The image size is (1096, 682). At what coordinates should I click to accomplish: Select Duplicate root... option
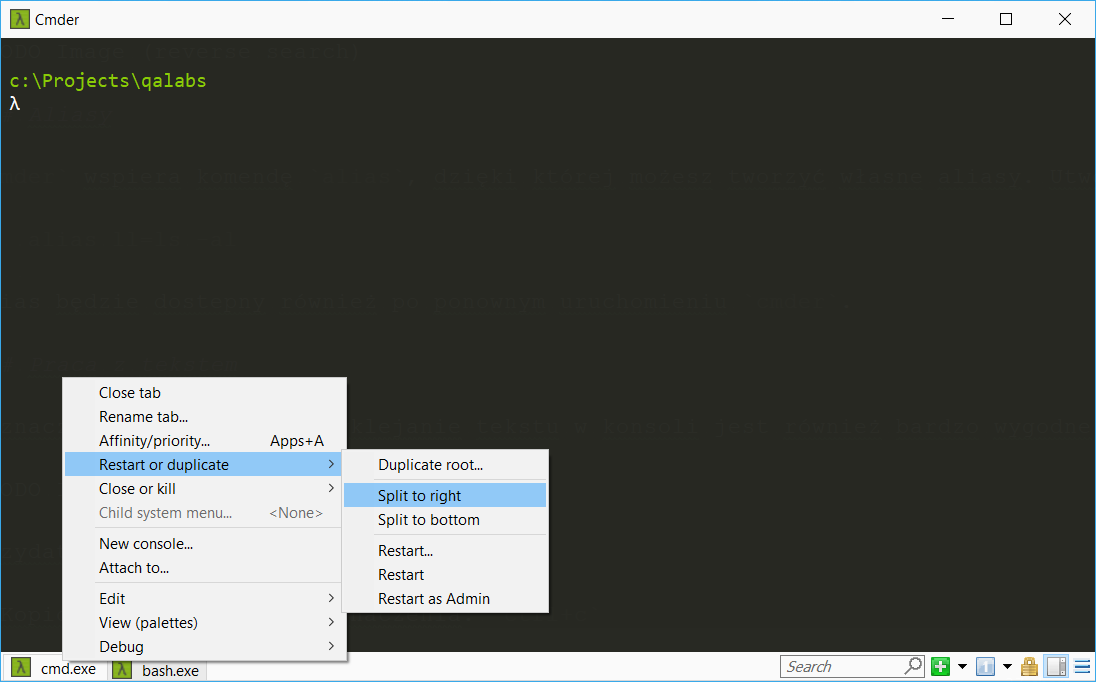point(430,465)
